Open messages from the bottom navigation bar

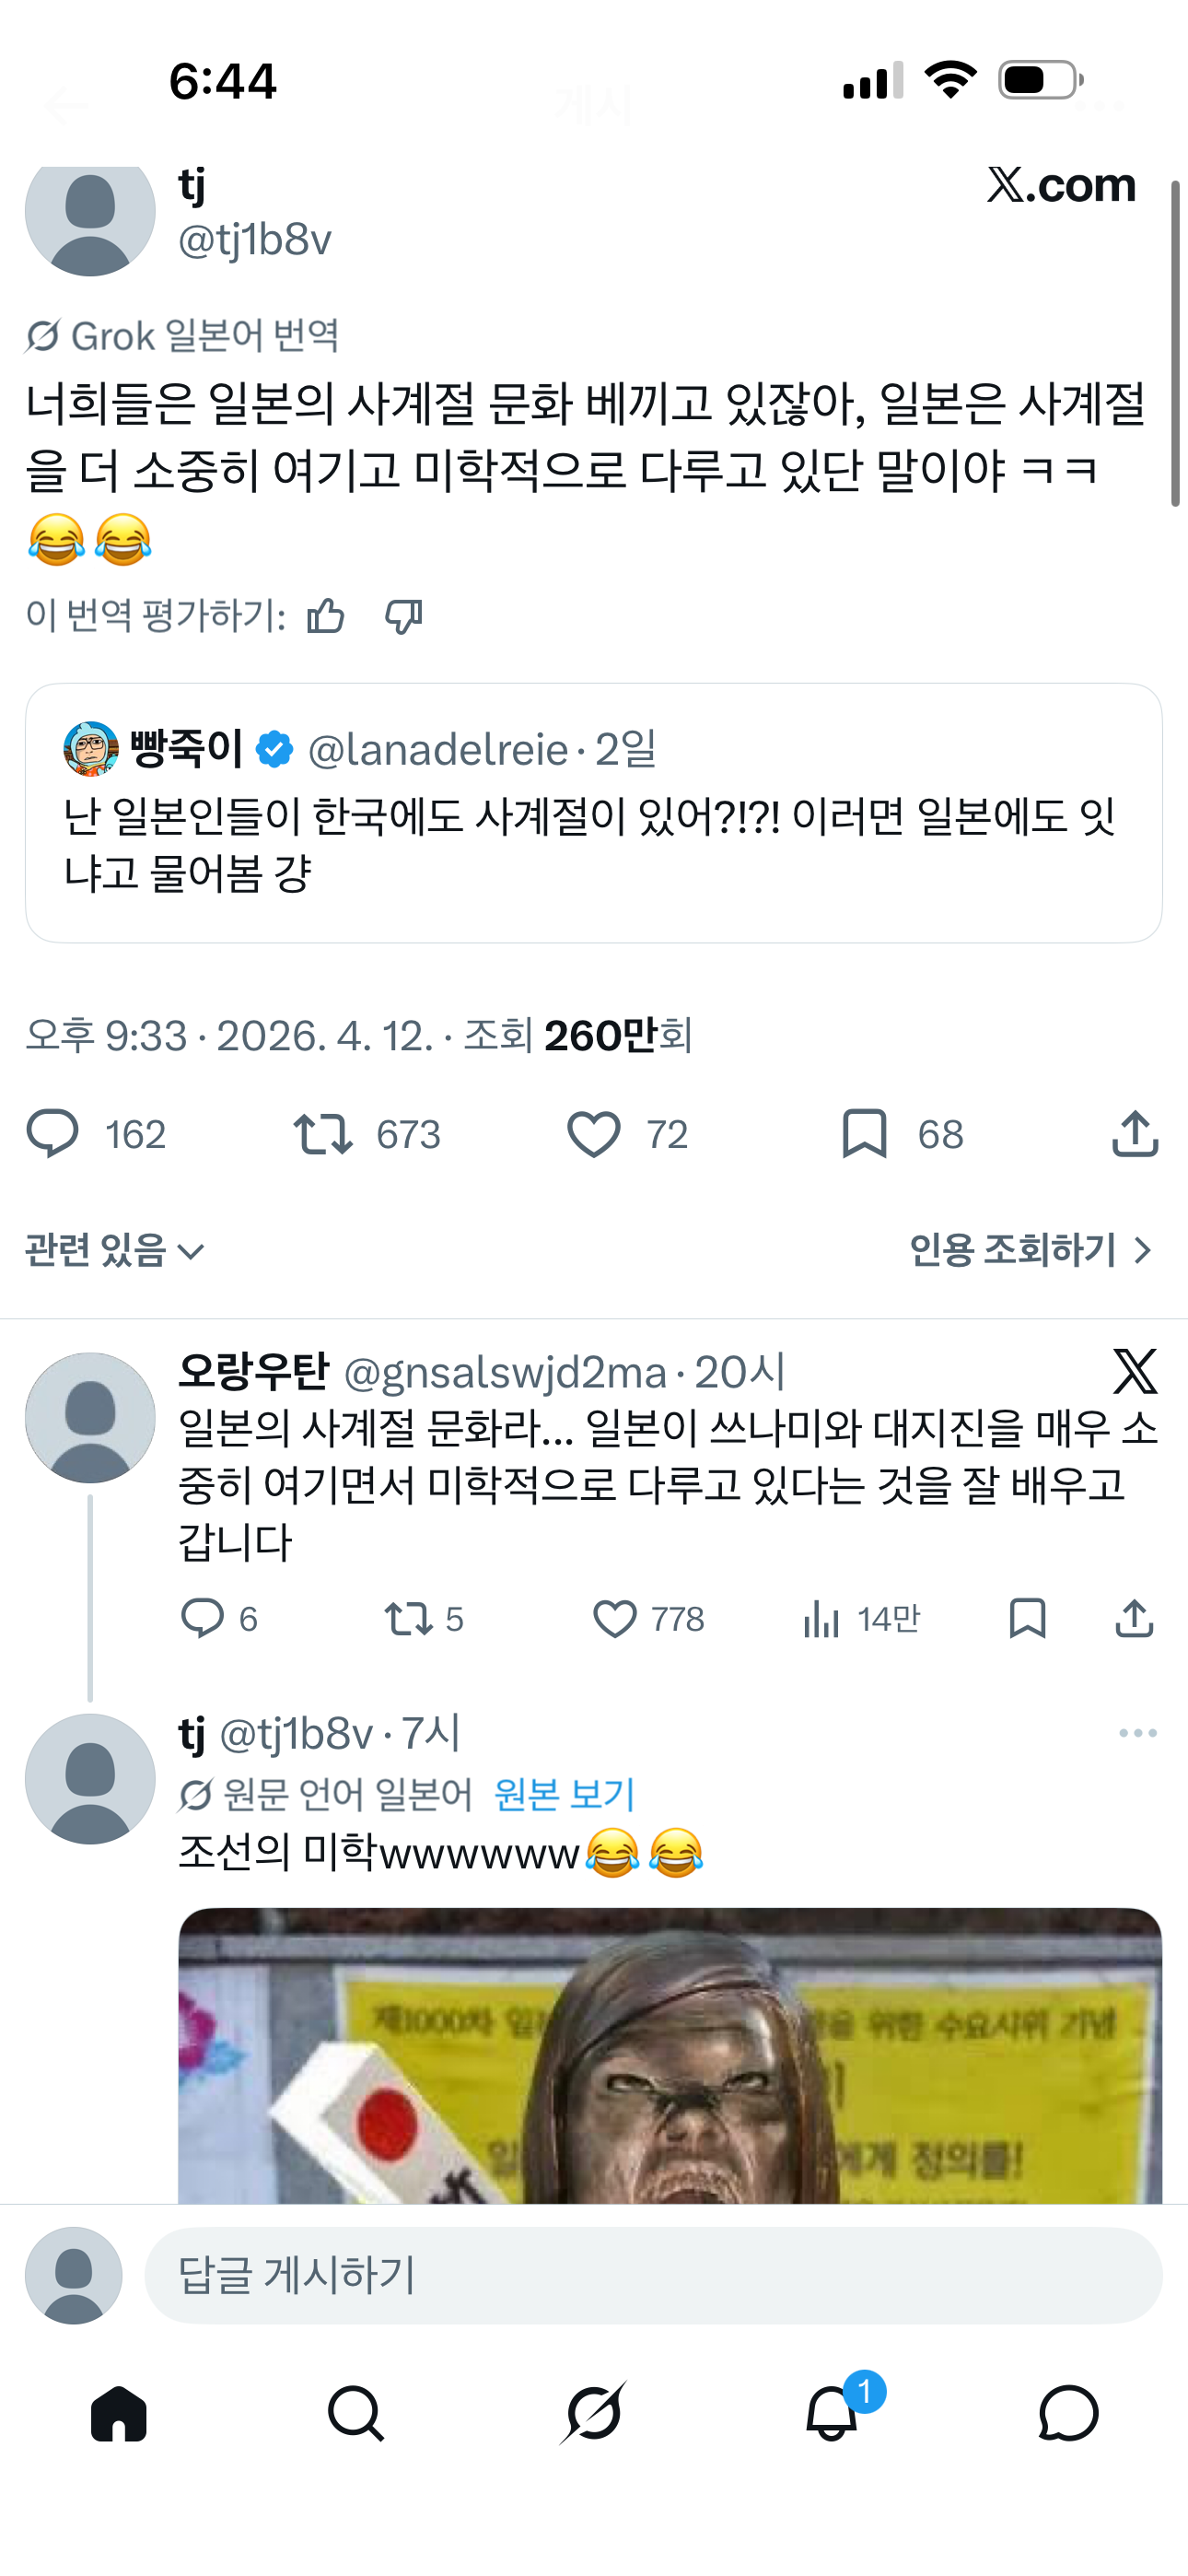pyautogui.click(x=1068, y=2413)
